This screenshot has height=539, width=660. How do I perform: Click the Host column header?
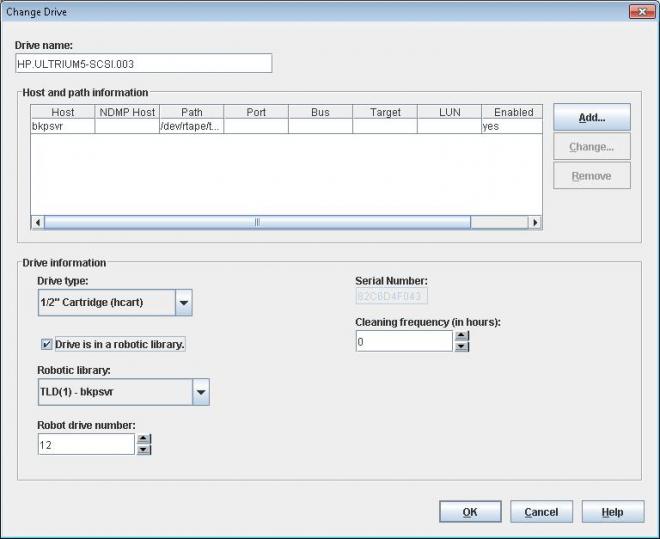tap(63, 112)
